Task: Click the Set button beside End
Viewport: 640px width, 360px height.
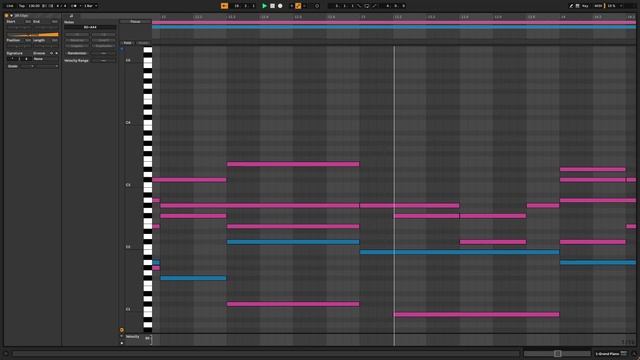Action: click(x=55, y=21)
